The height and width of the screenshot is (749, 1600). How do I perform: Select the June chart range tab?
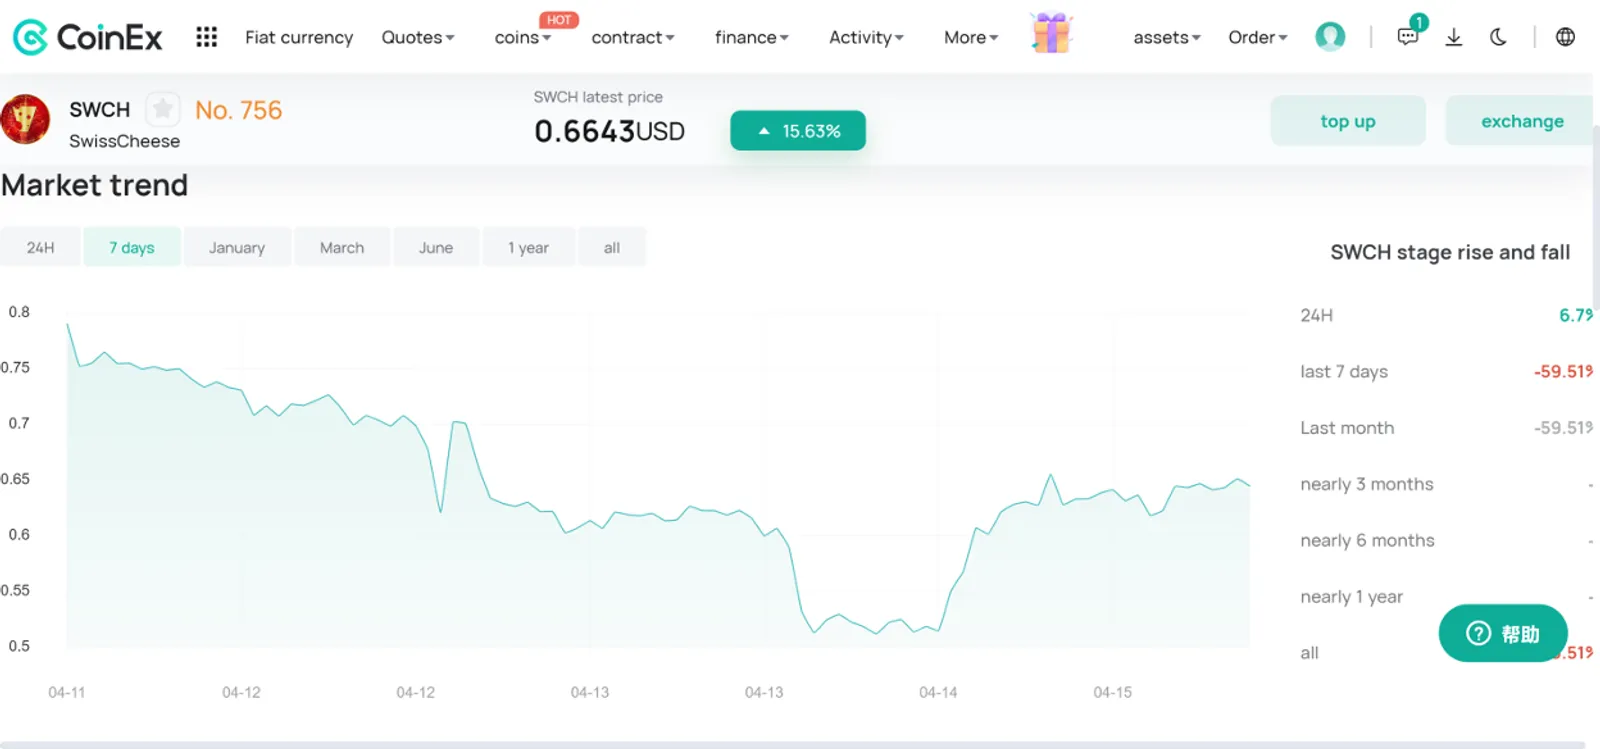pos(436,247)
